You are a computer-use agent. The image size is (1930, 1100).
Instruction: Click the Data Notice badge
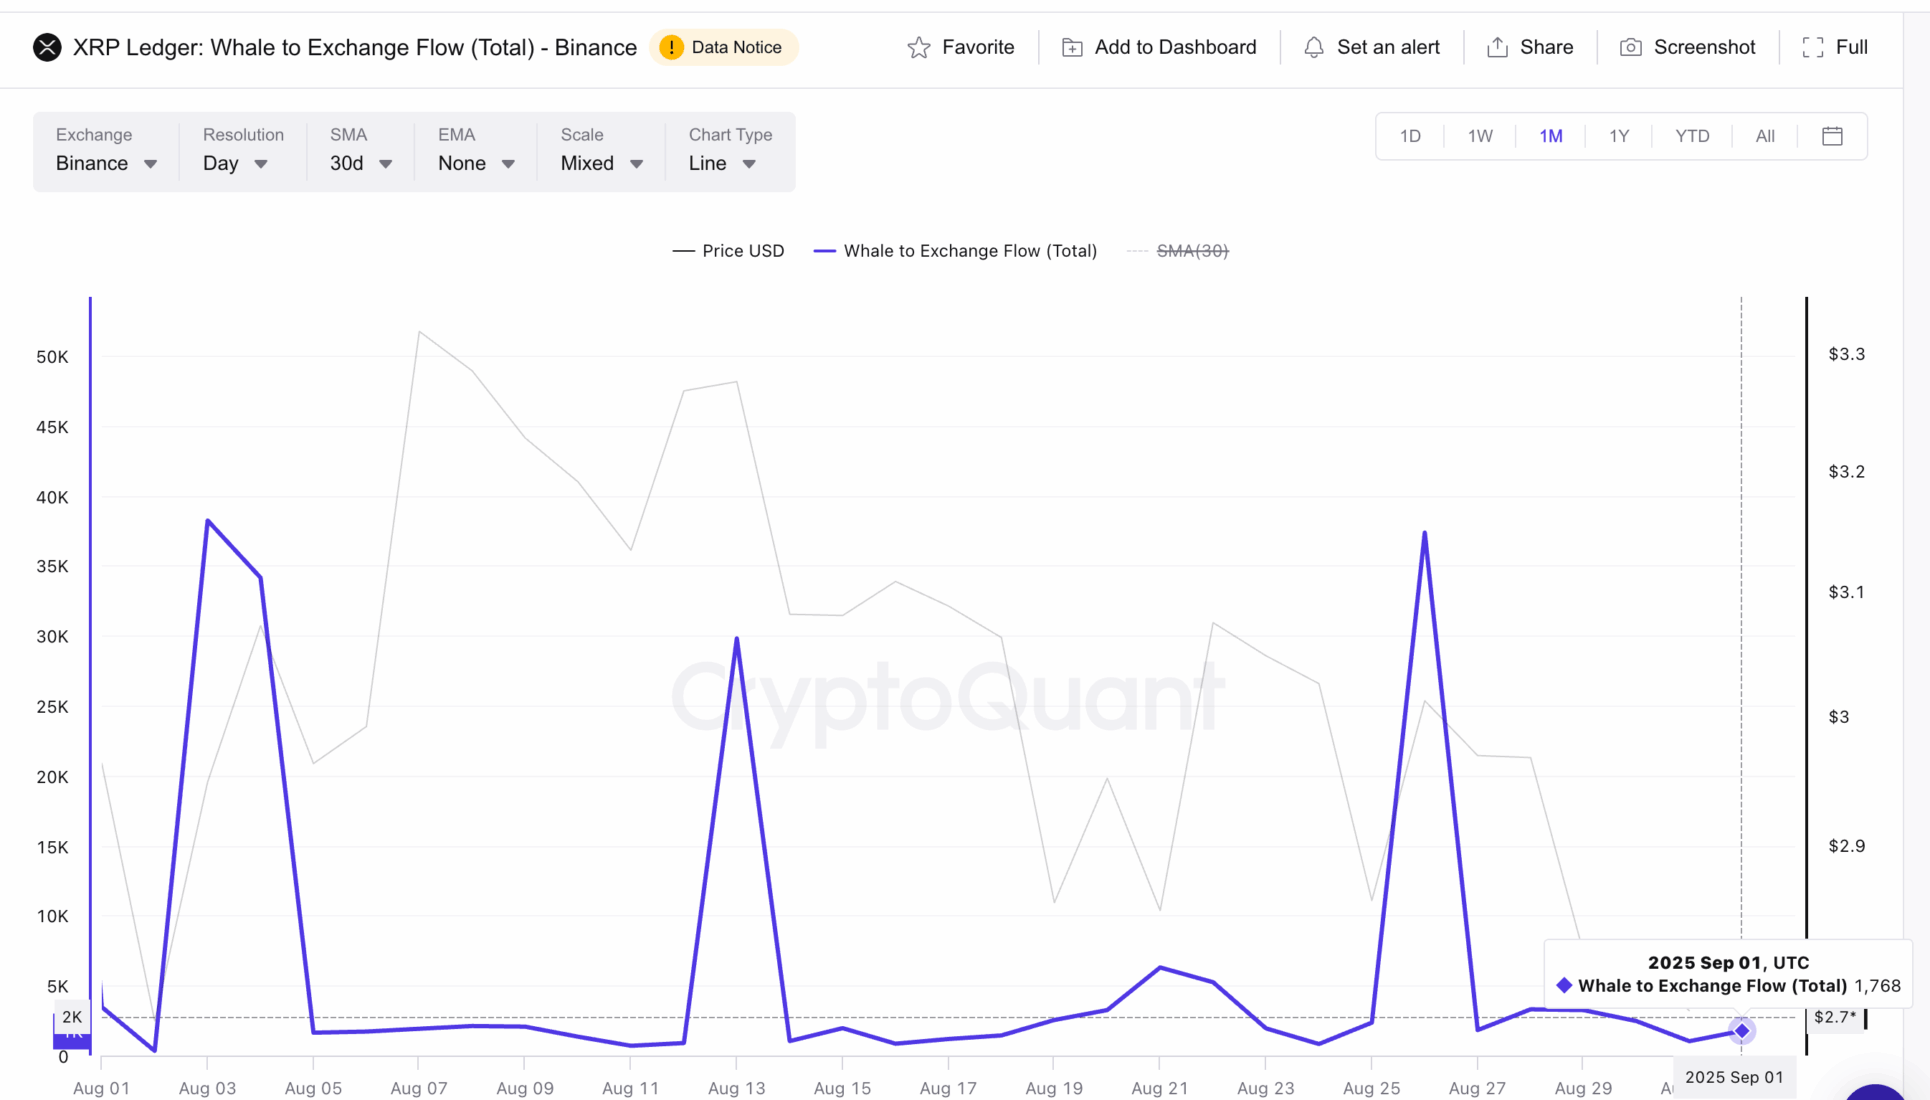[x=723, y=47]
